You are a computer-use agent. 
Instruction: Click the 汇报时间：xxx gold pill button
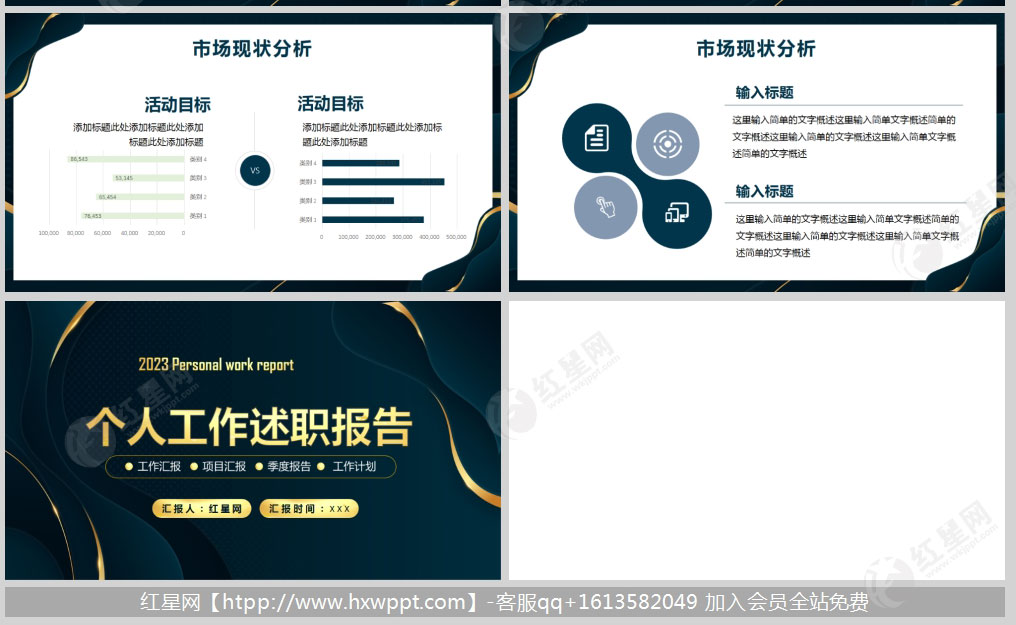309,508
